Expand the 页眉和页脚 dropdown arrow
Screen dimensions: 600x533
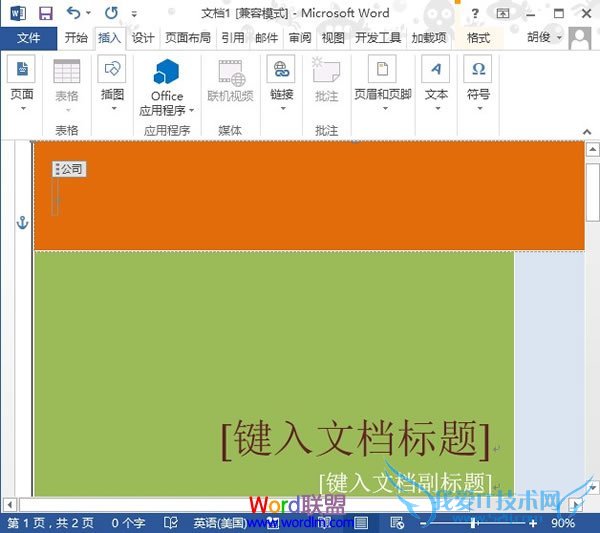(385, 109)
